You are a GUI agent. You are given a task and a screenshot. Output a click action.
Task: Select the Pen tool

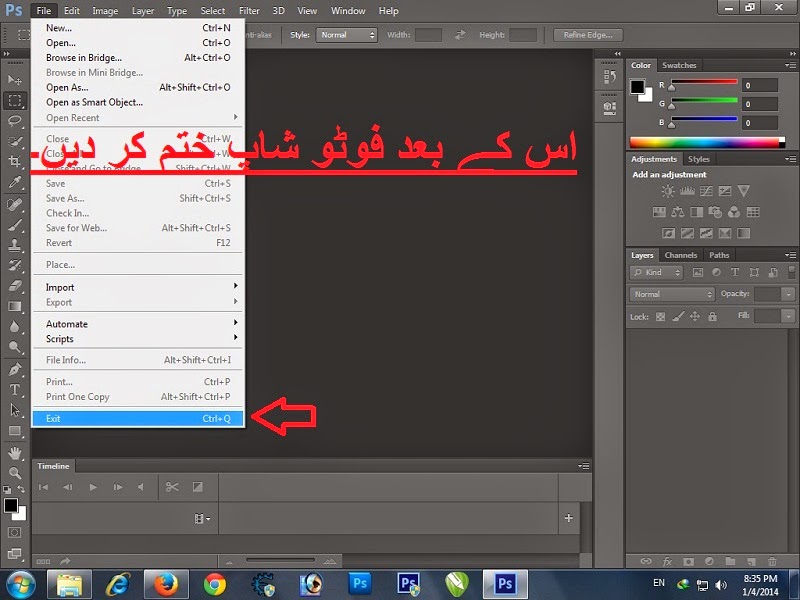(x=15, y=369)
